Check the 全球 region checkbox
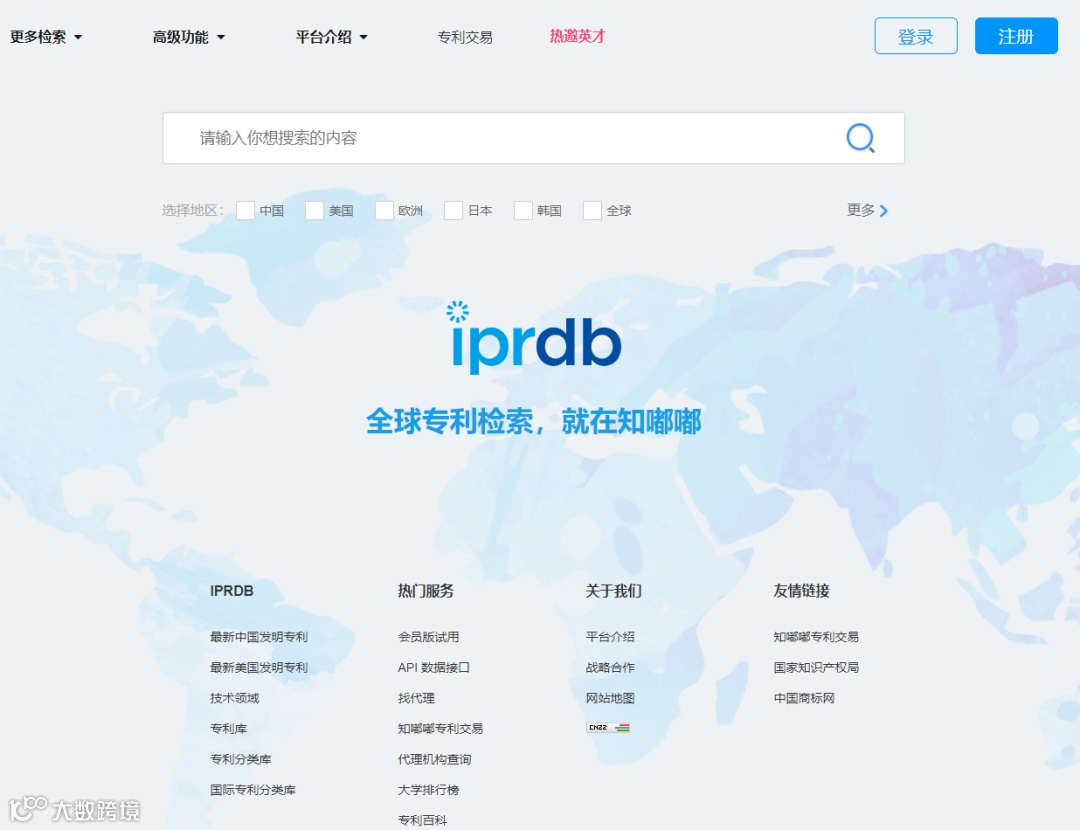Screen dimensions: 1080x830 coord(592,210)
